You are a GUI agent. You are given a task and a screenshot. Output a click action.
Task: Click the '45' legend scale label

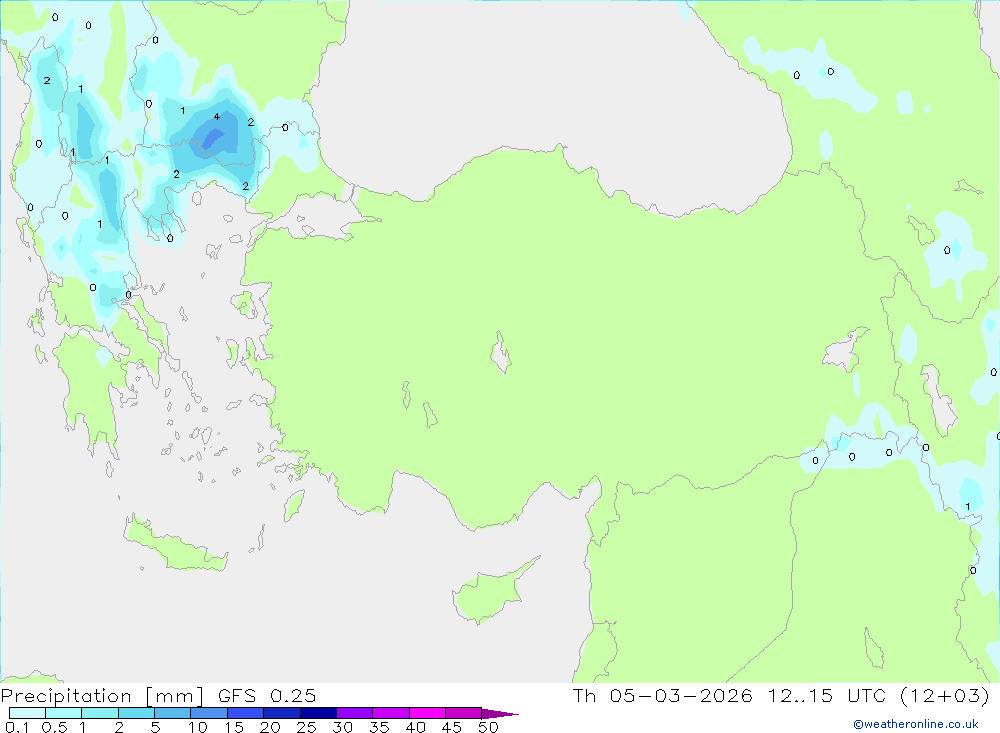452,727
